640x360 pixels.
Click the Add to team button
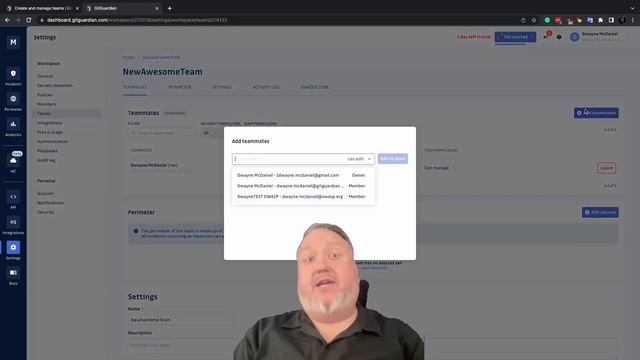(393, 158)
